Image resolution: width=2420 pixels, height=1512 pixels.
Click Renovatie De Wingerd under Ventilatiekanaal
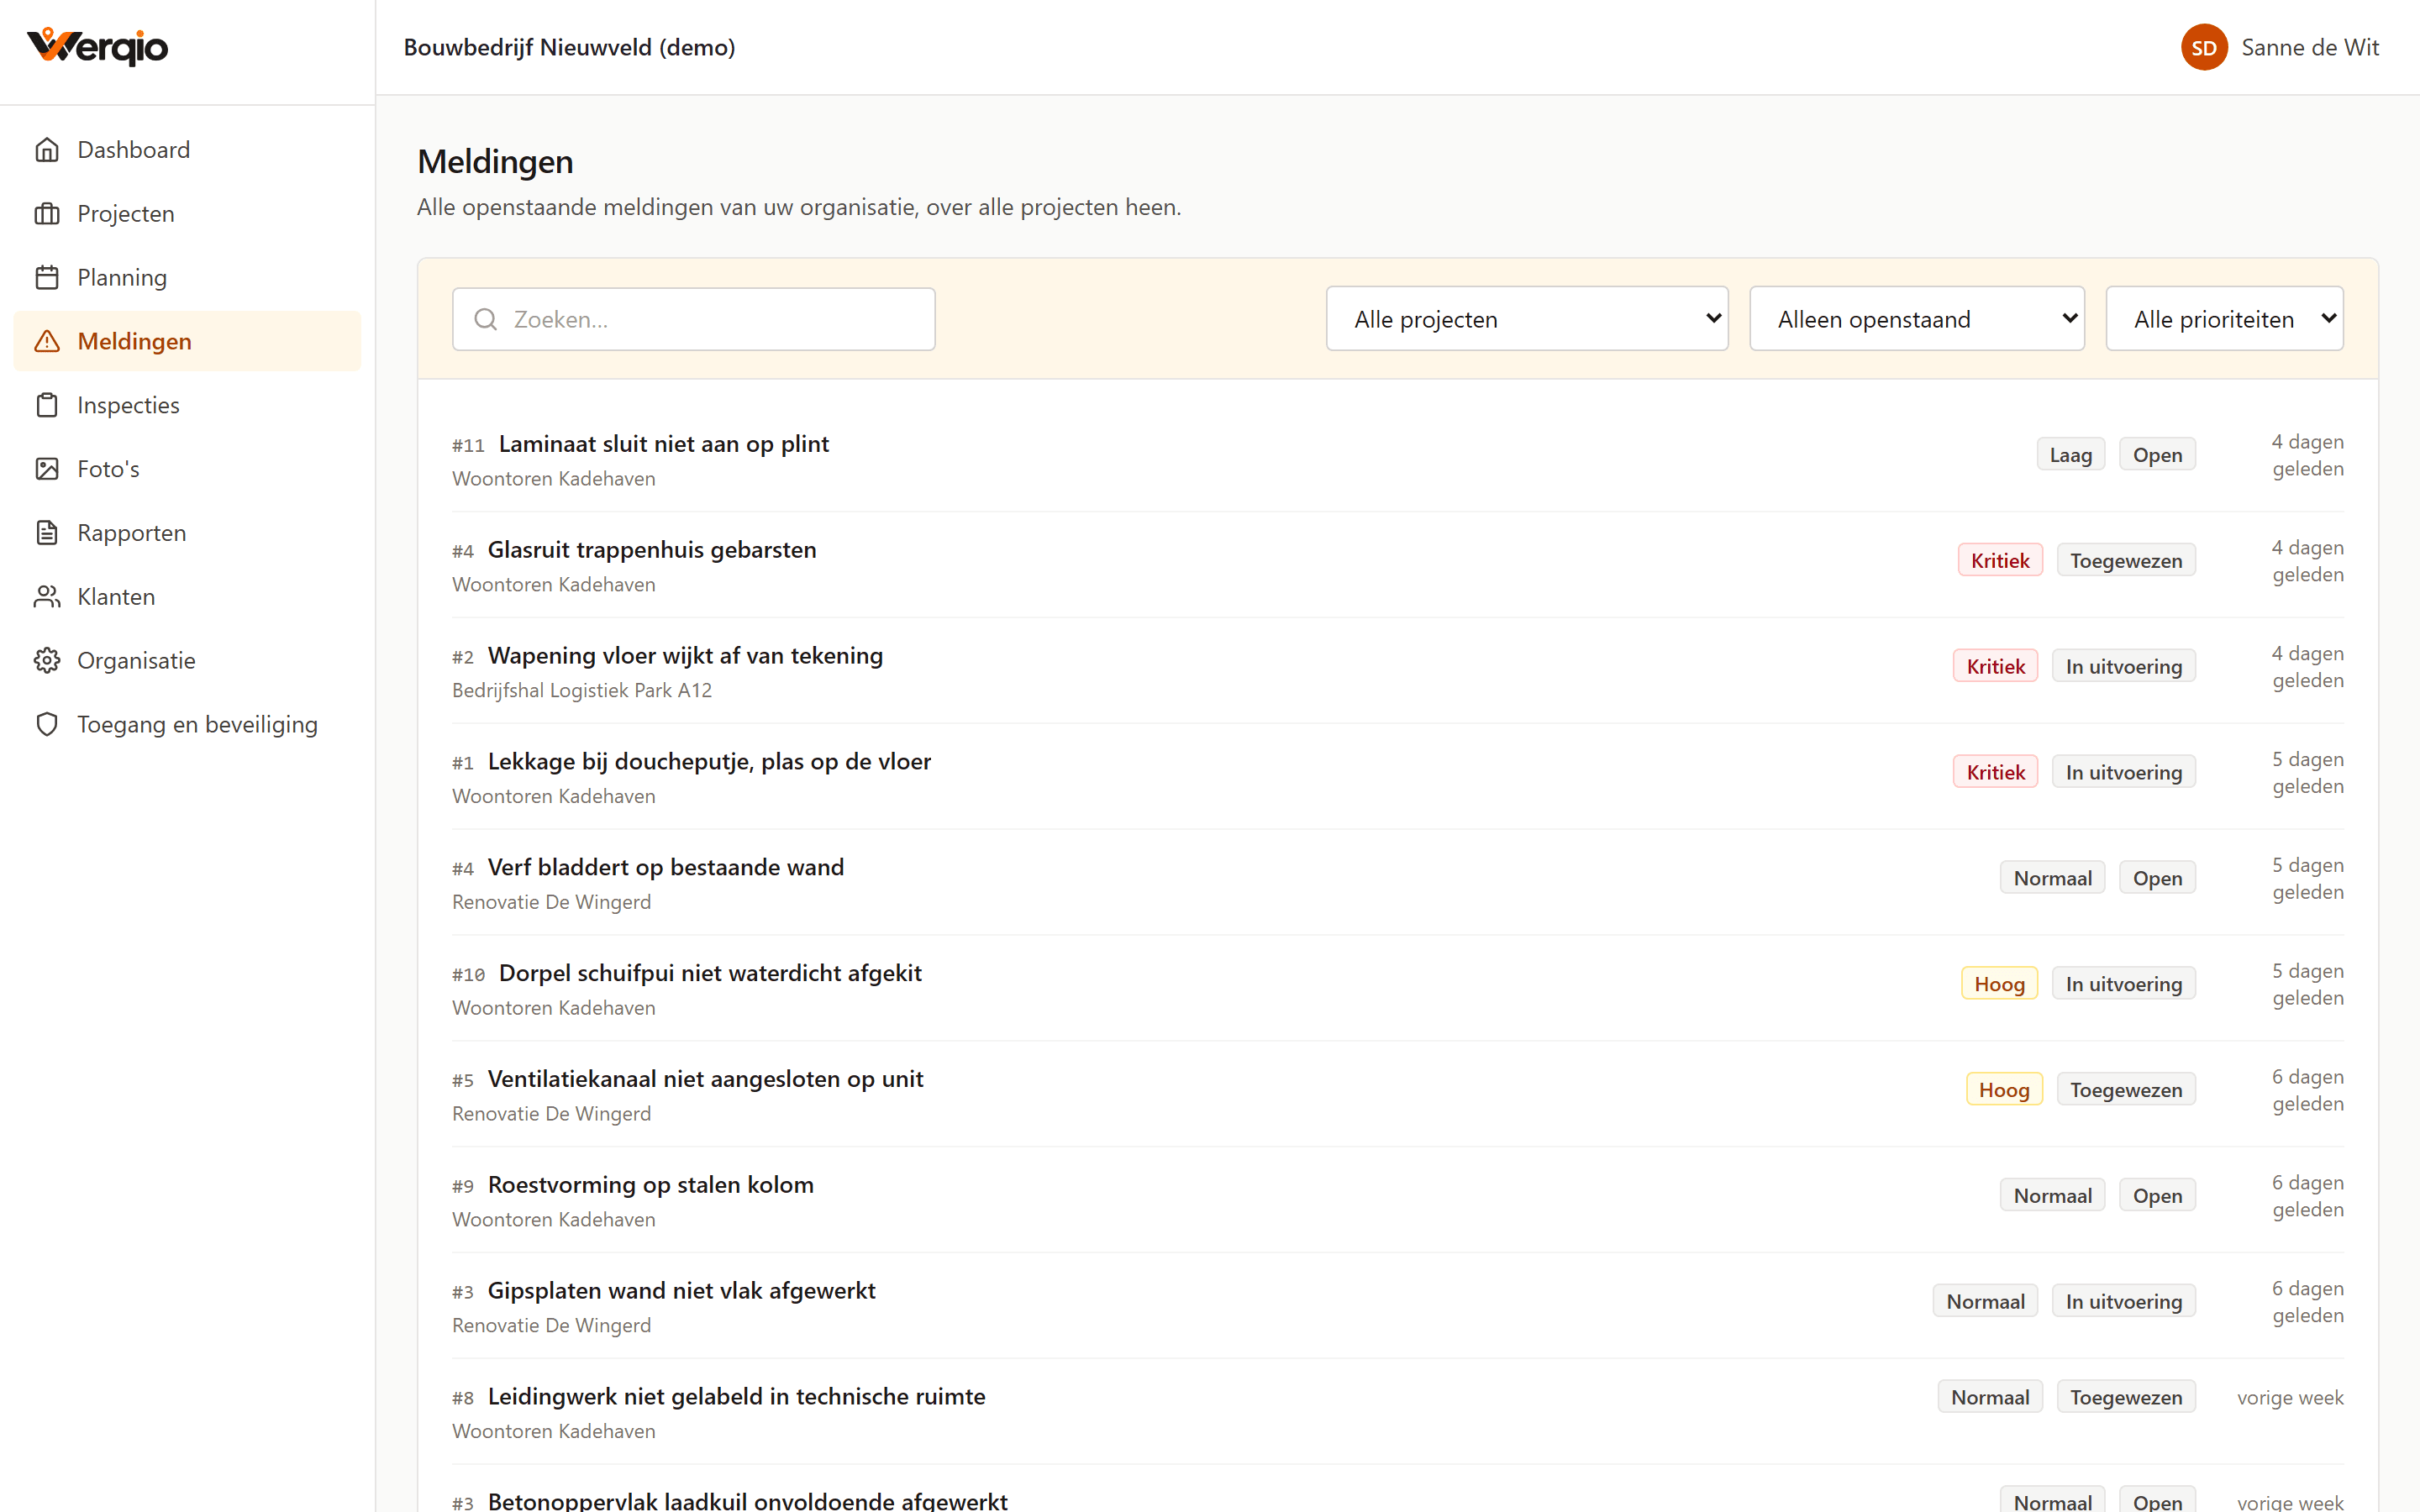pos(551,1114)
